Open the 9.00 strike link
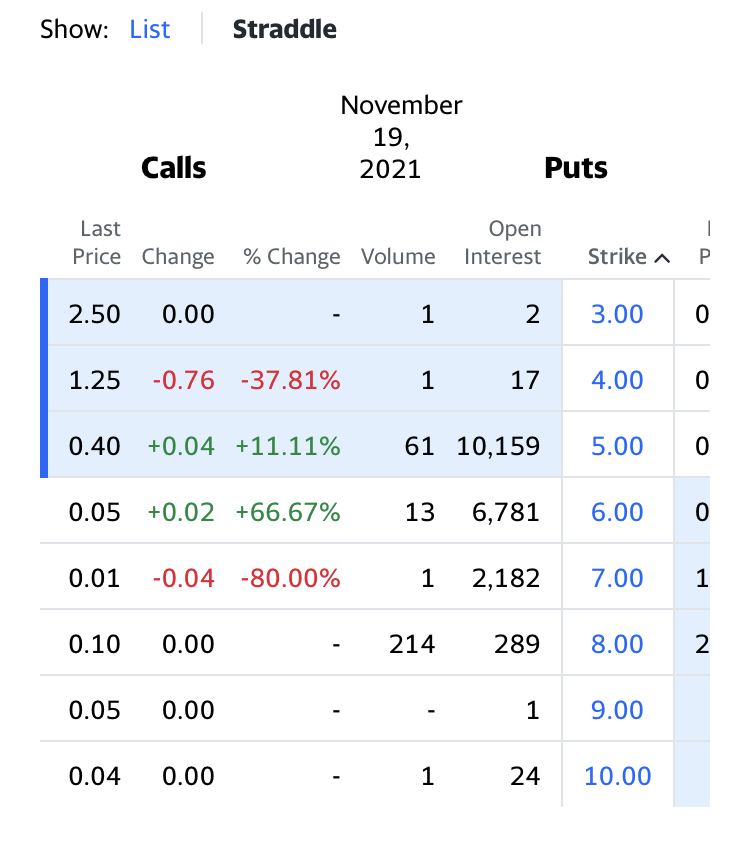This screenshot has width=750, height=849. 617,710
